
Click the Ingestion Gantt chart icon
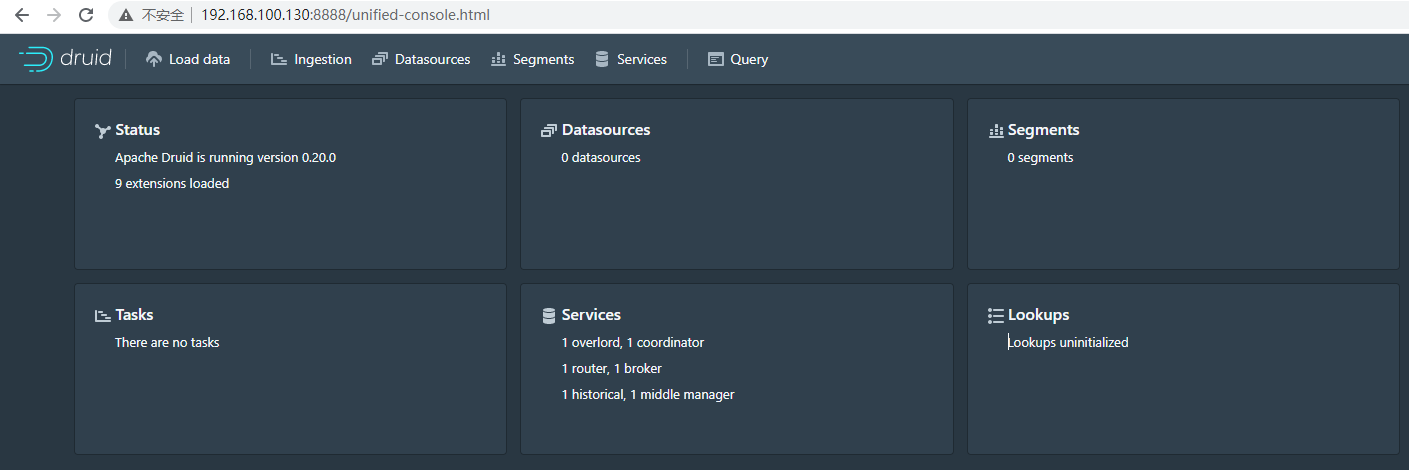tap(278, 59)
